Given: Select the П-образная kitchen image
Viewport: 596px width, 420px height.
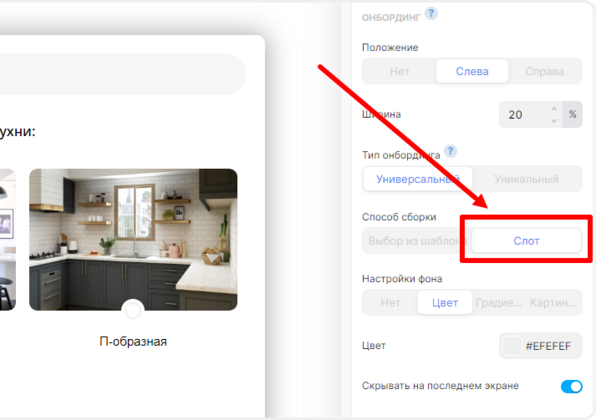Looking at the screenshot, I should point(133,239).
